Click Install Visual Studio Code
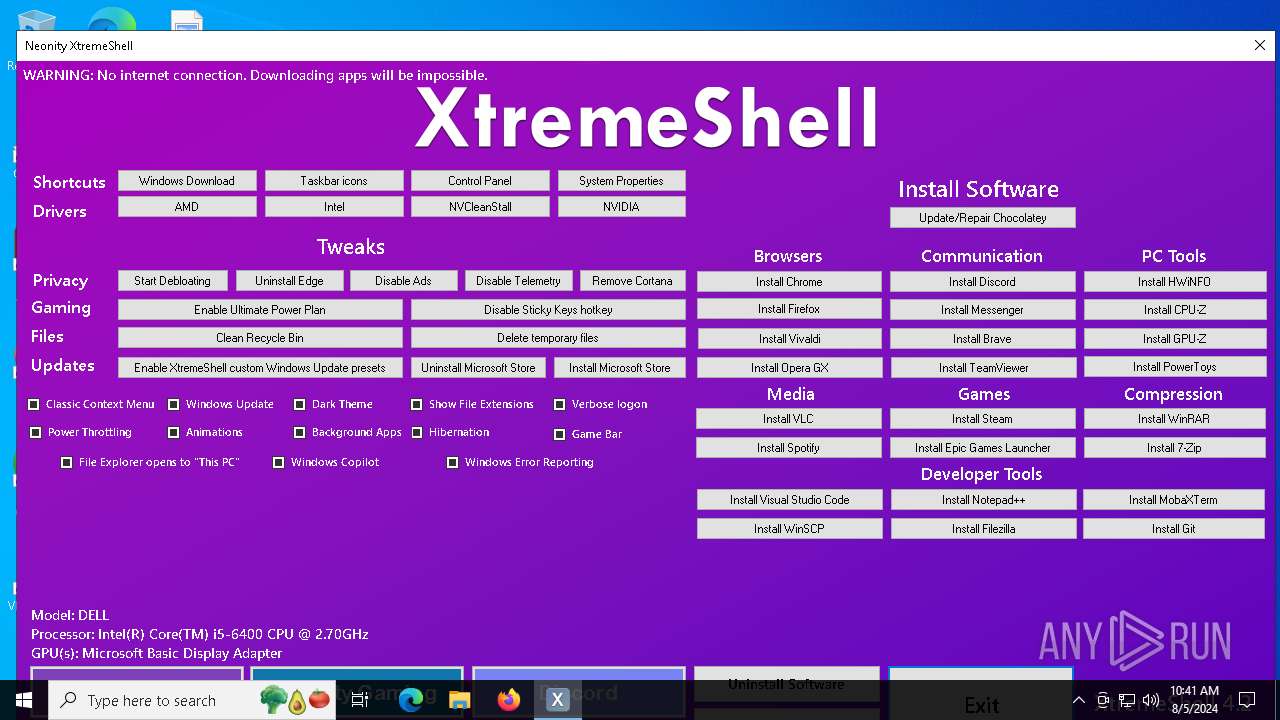Screen dimensions: 1280x720 click(x=789, y=500)
